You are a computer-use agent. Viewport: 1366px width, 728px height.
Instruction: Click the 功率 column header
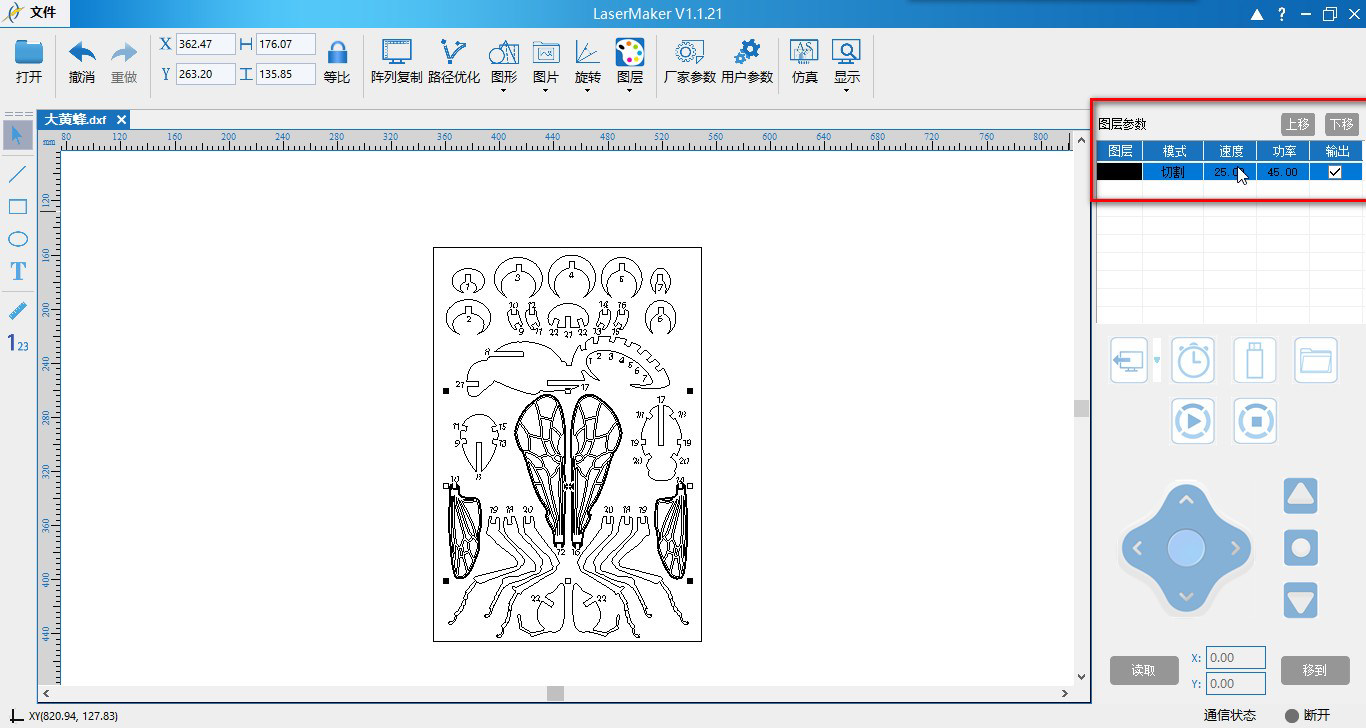click(1283, 151)
